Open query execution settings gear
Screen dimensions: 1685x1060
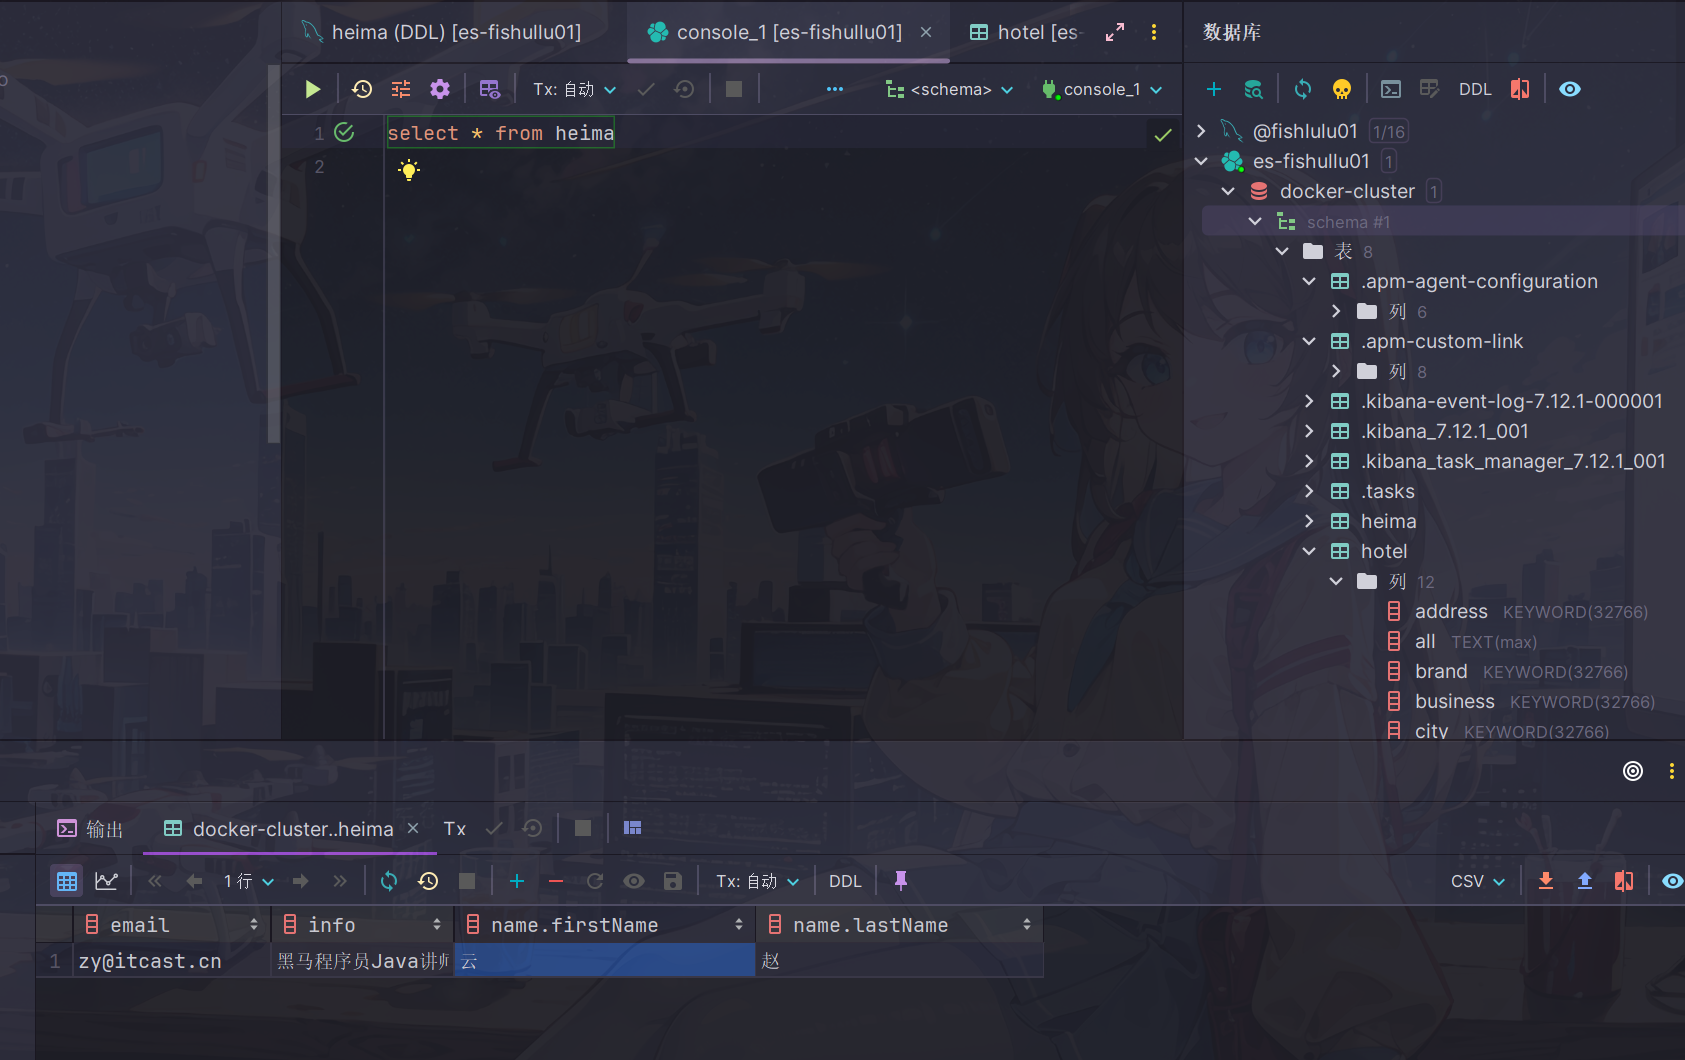point(440,89)
